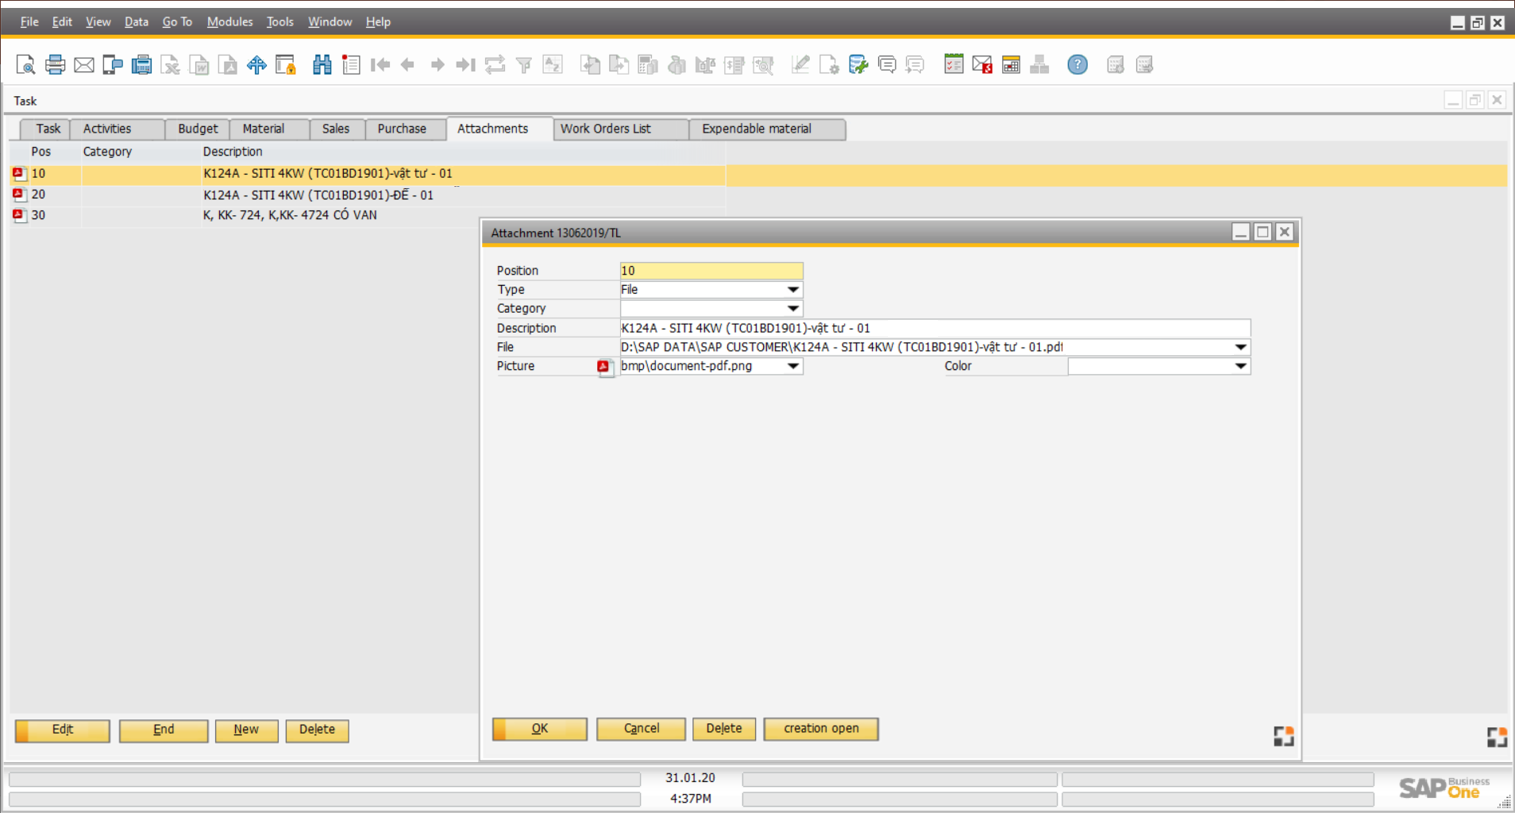Open Messages/Alerts speech bubble icon
Image resolution: width=1515 pixels, height=813 pixels.
click(x=887, y=65)
